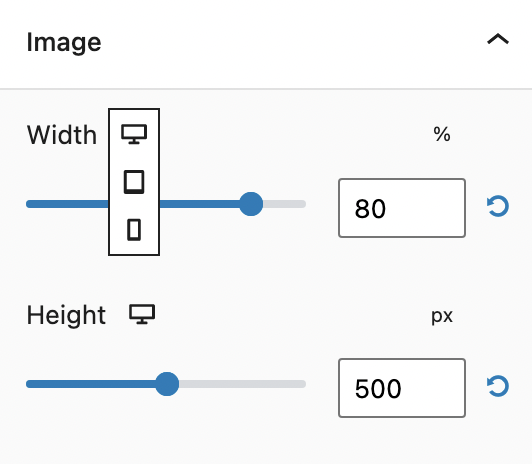Screen dimensions: 532x464
Task: Reset the Width value to default
Action: (498, 206)
